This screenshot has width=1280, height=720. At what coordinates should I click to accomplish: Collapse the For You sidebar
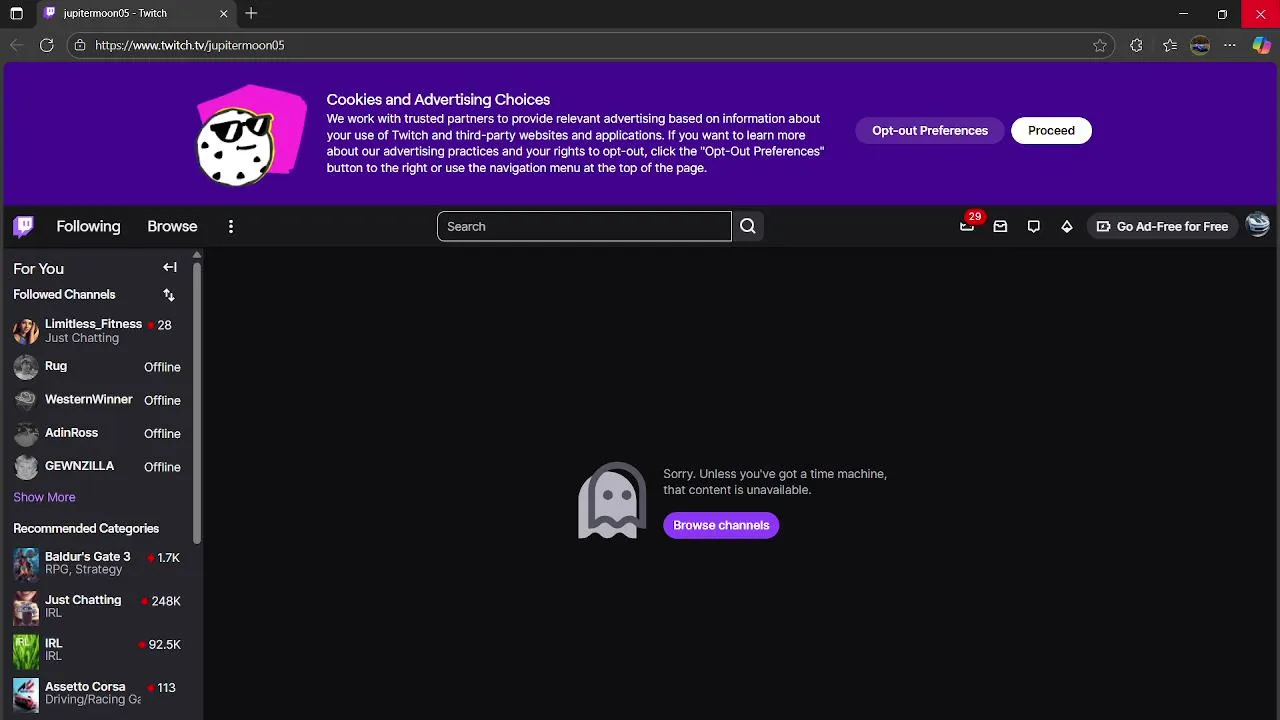[170, 268]
